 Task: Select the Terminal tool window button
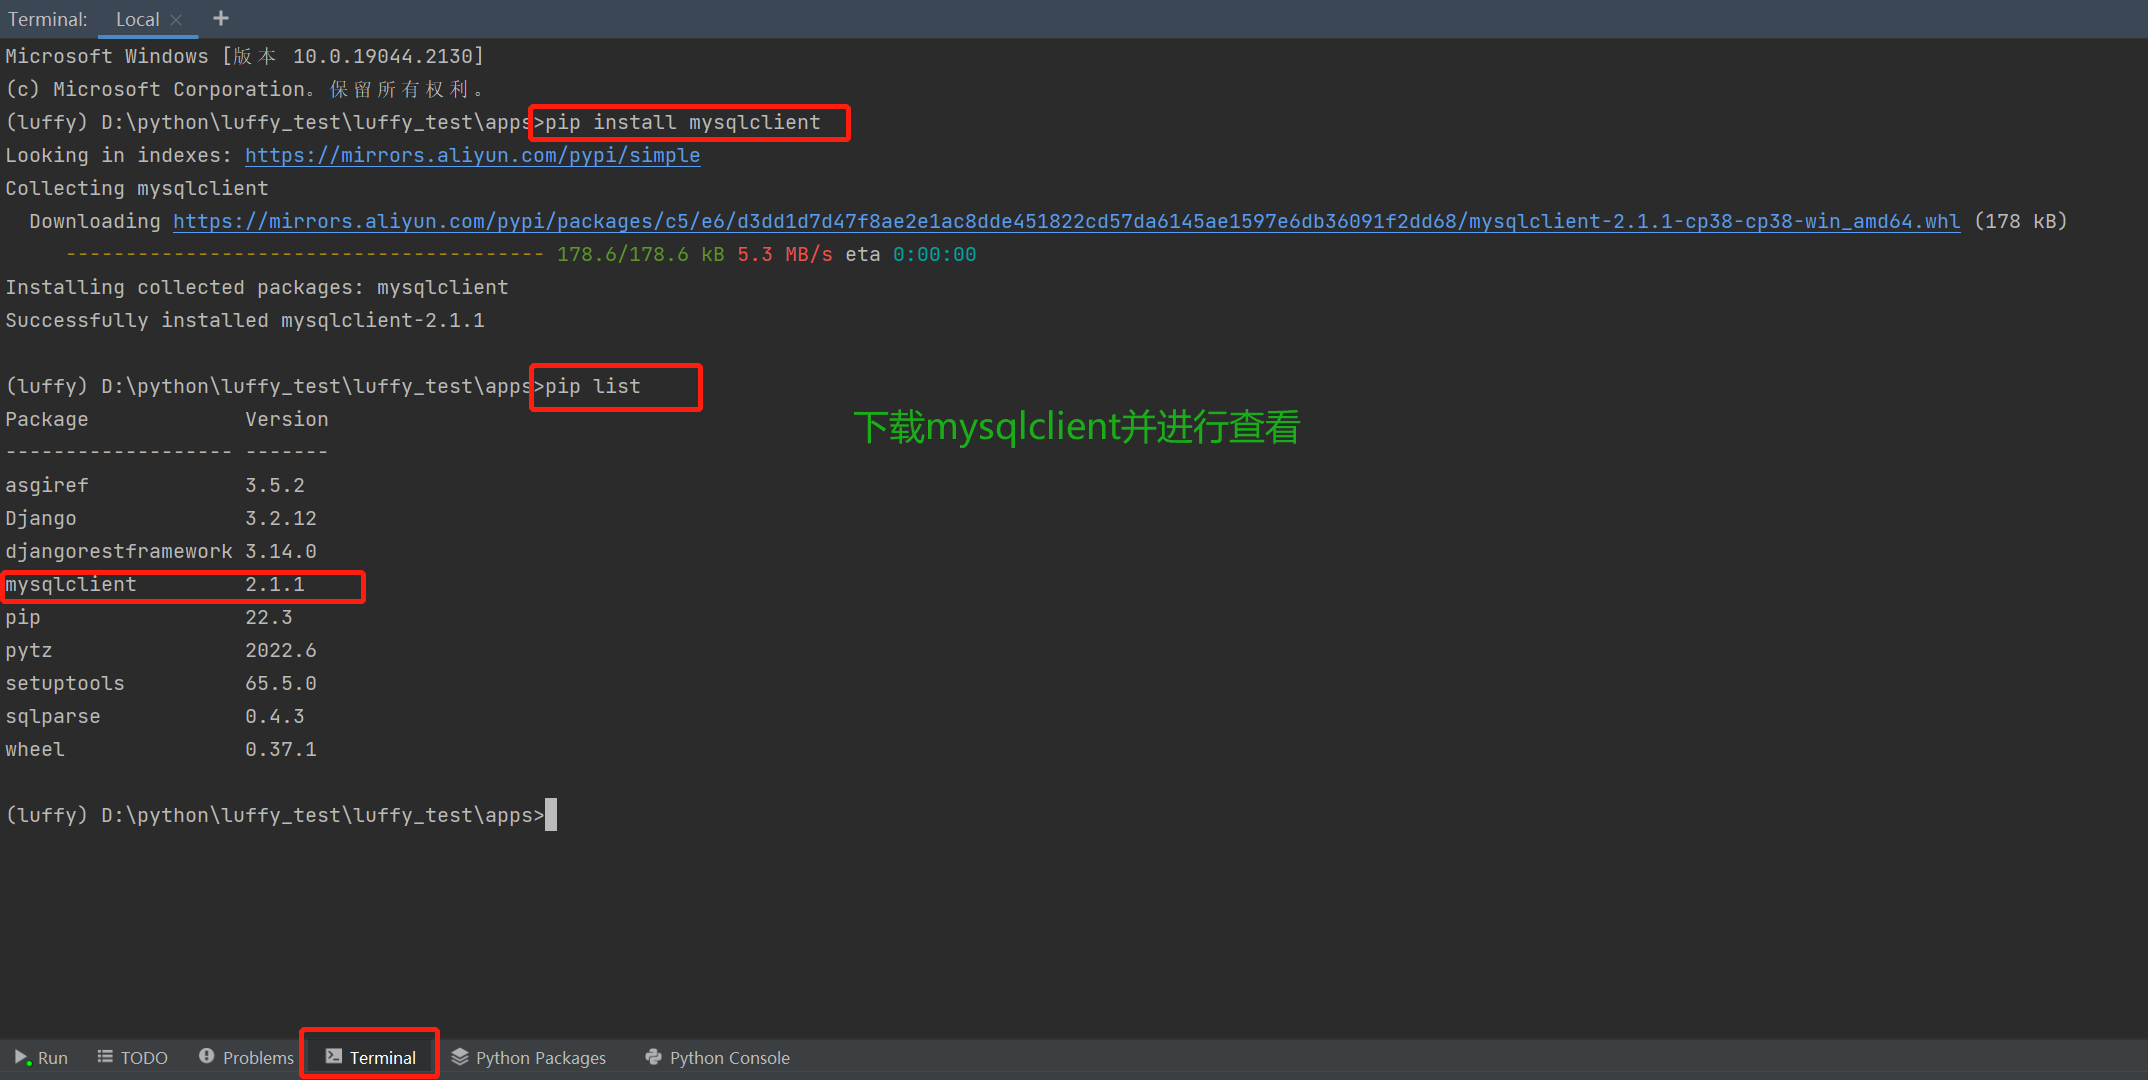(x=371, y=1057)
